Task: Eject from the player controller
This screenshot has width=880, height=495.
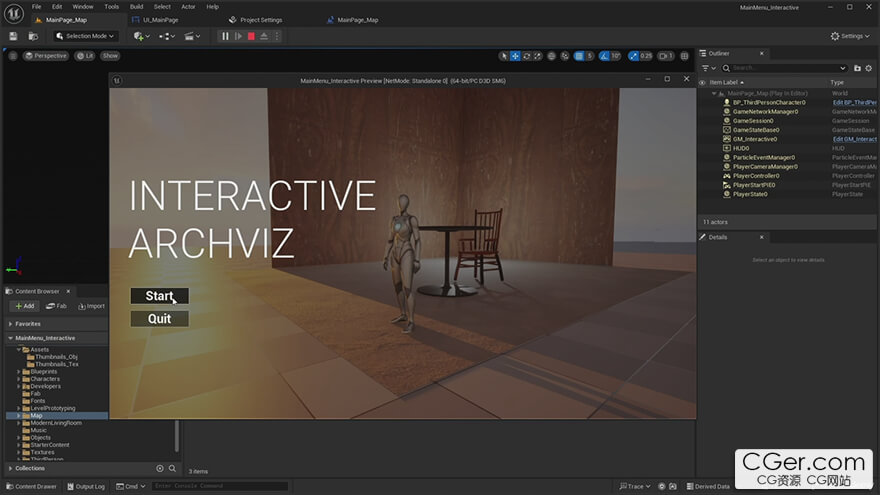Action: 264,36
